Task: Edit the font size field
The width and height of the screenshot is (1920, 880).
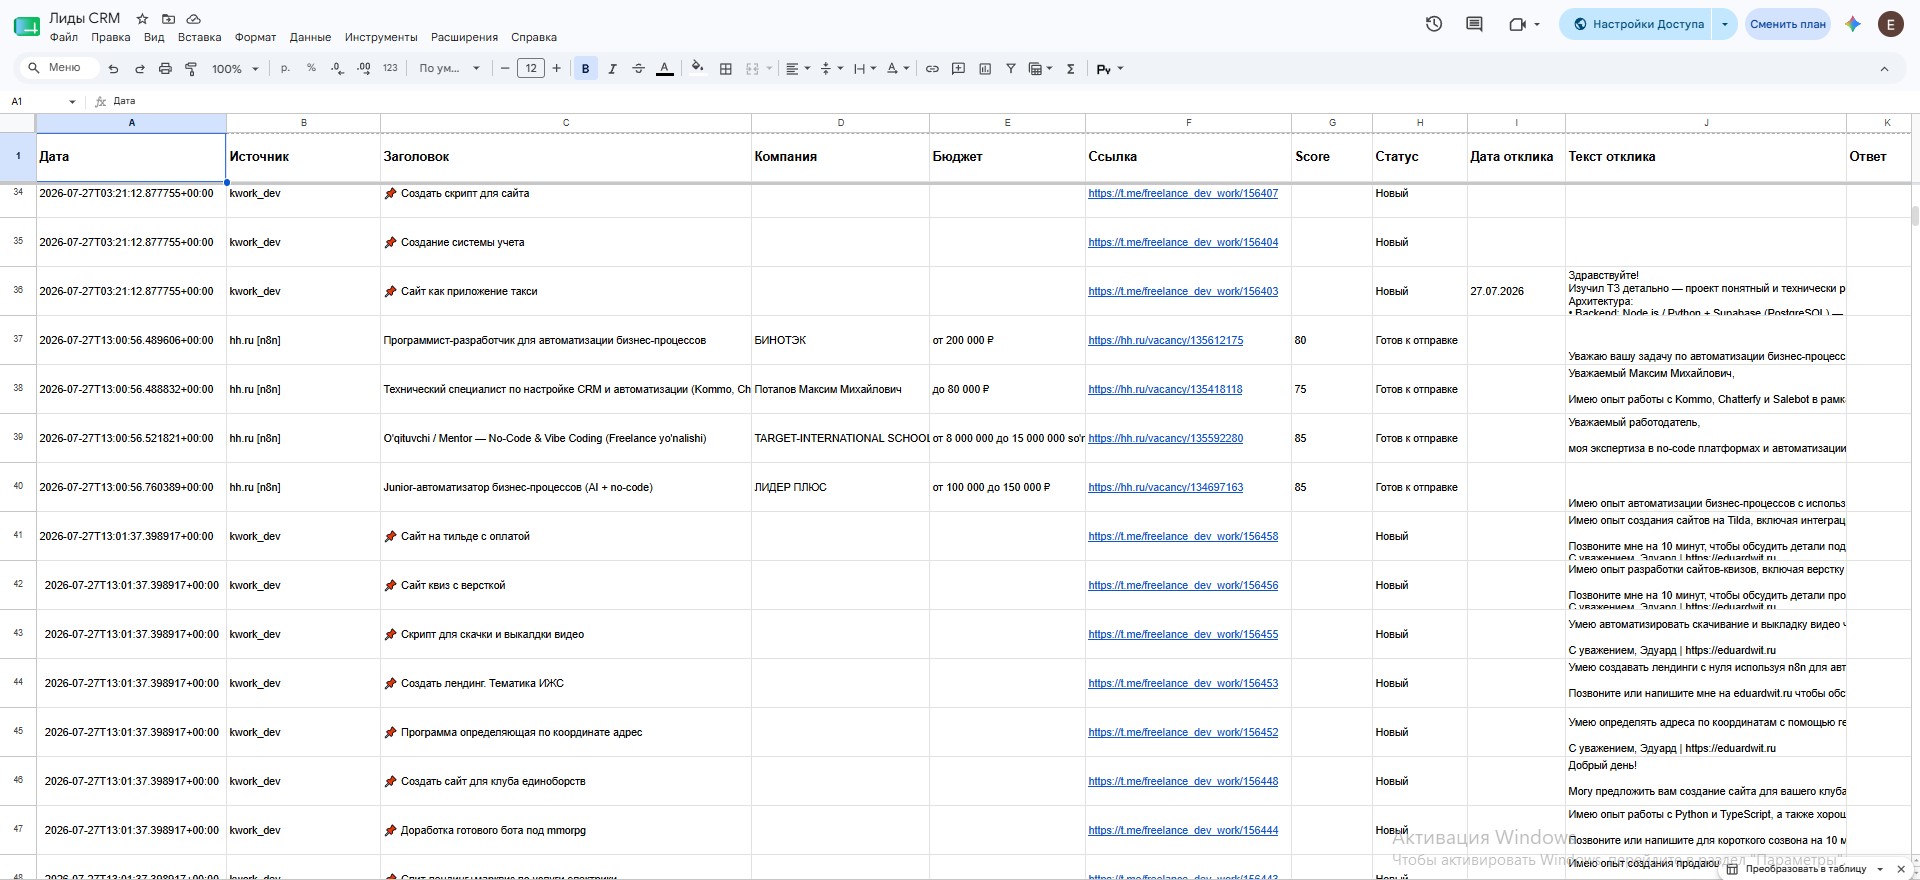Action: point(531,68)
